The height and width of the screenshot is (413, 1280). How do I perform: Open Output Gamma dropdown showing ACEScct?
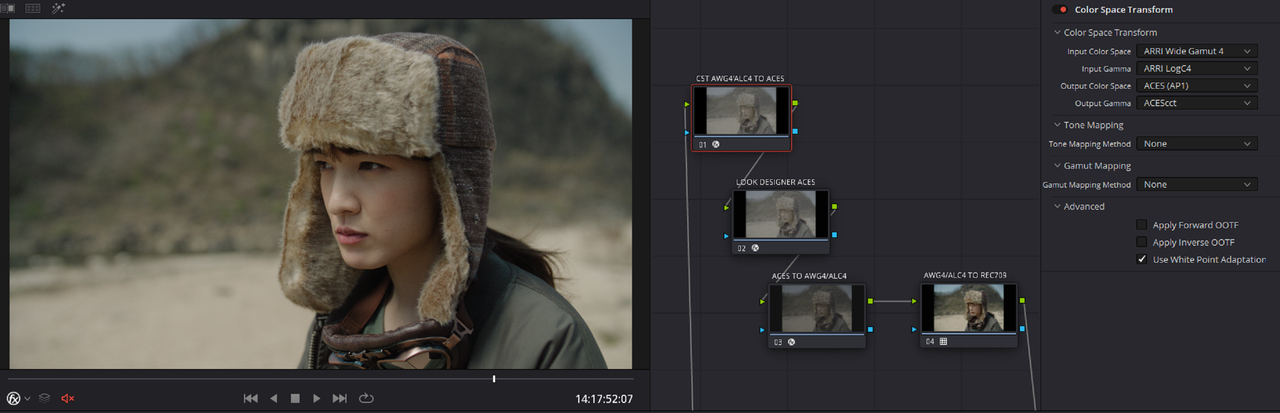(1196, 103)
